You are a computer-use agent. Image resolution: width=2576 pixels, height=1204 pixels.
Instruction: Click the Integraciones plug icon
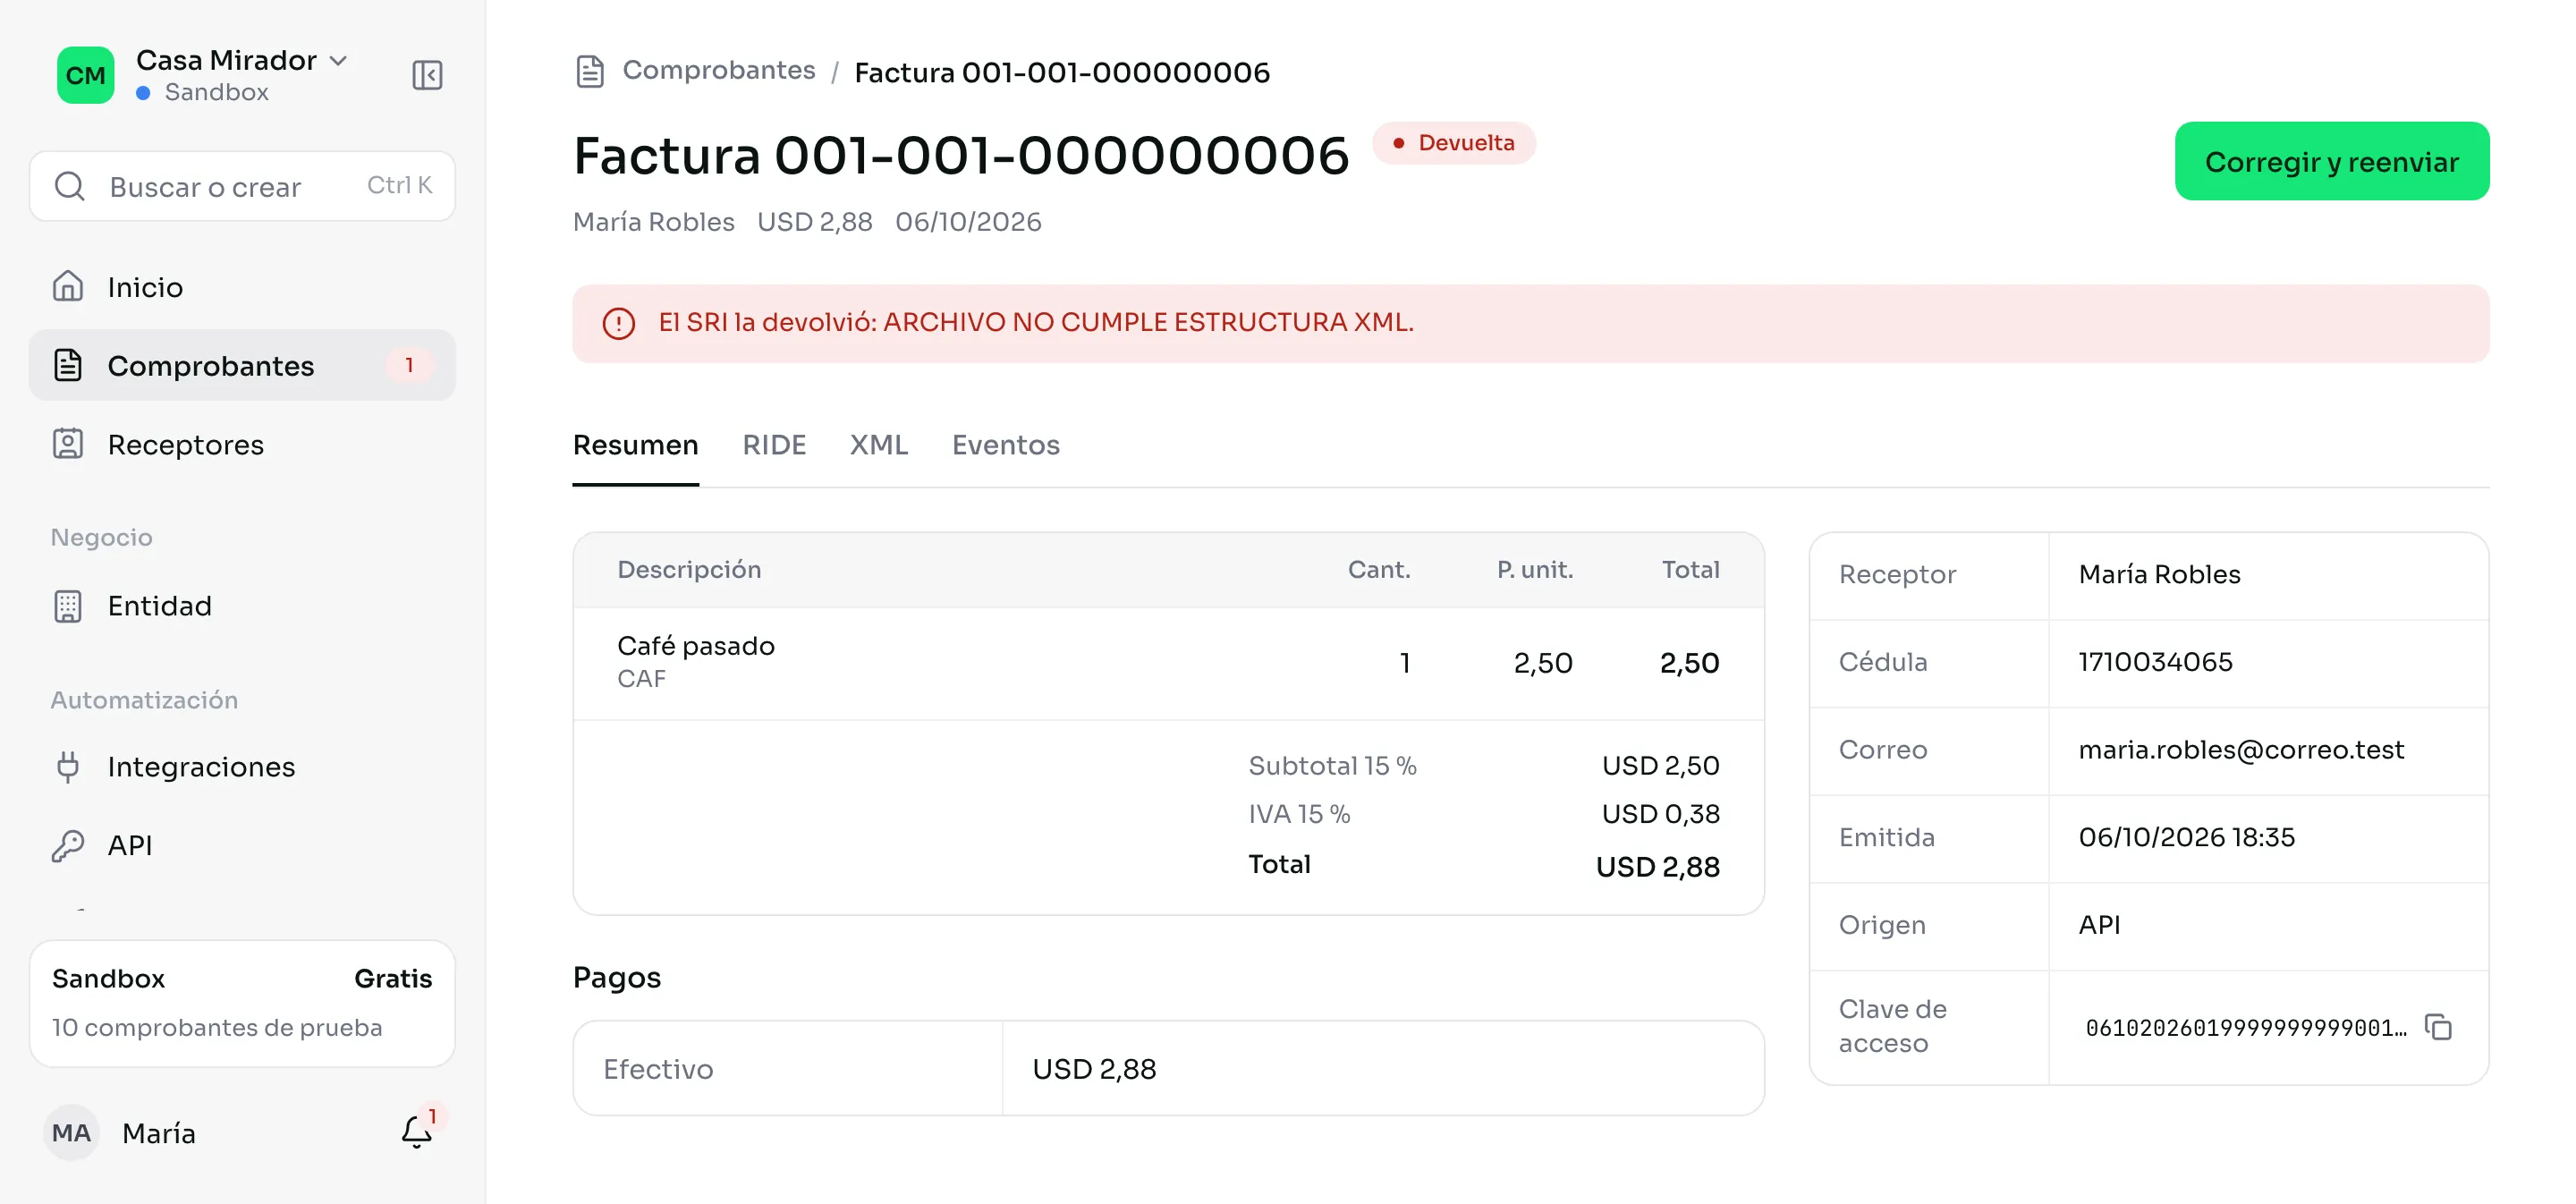(68, 766)
